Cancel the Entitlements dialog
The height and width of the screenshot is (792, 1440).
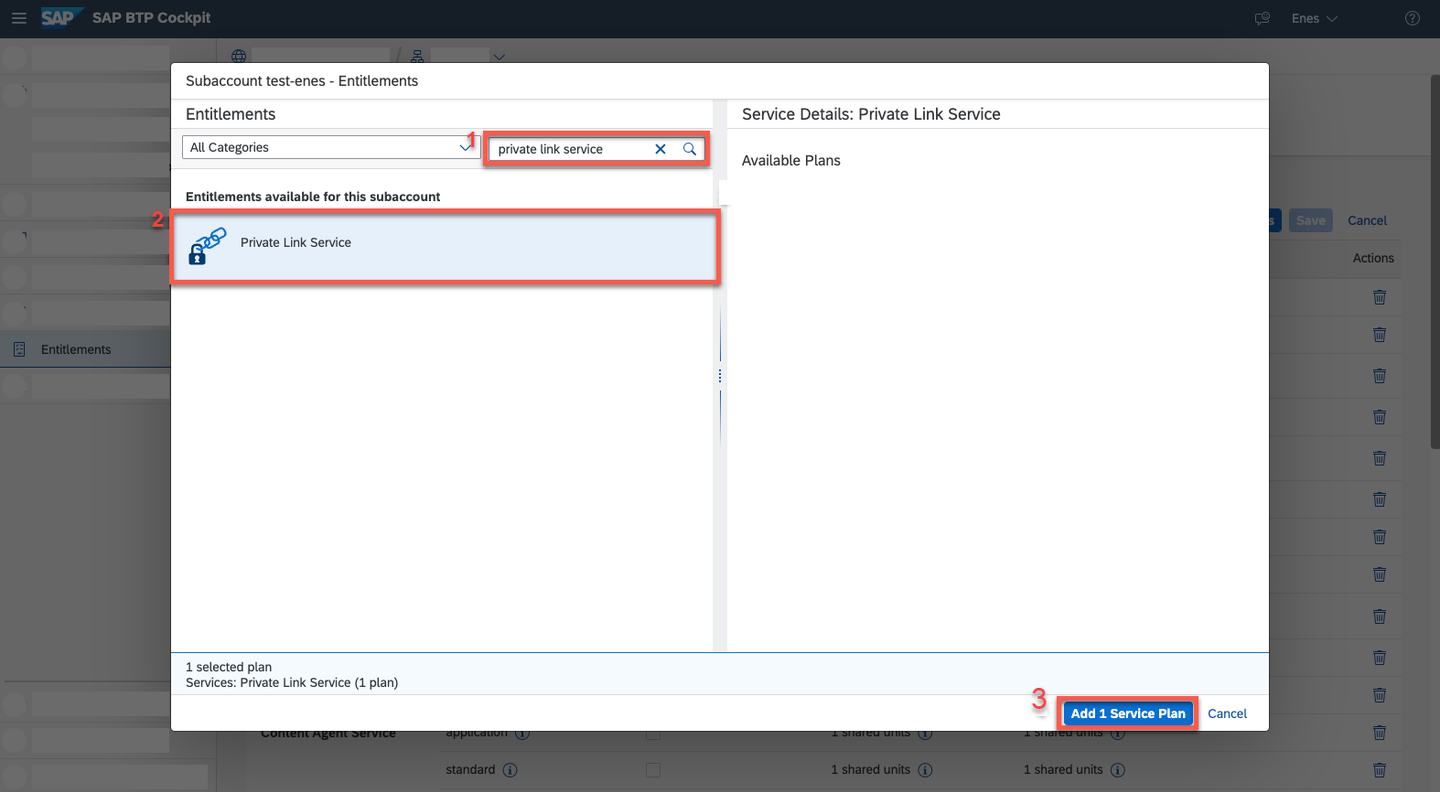coord(1227,713)
